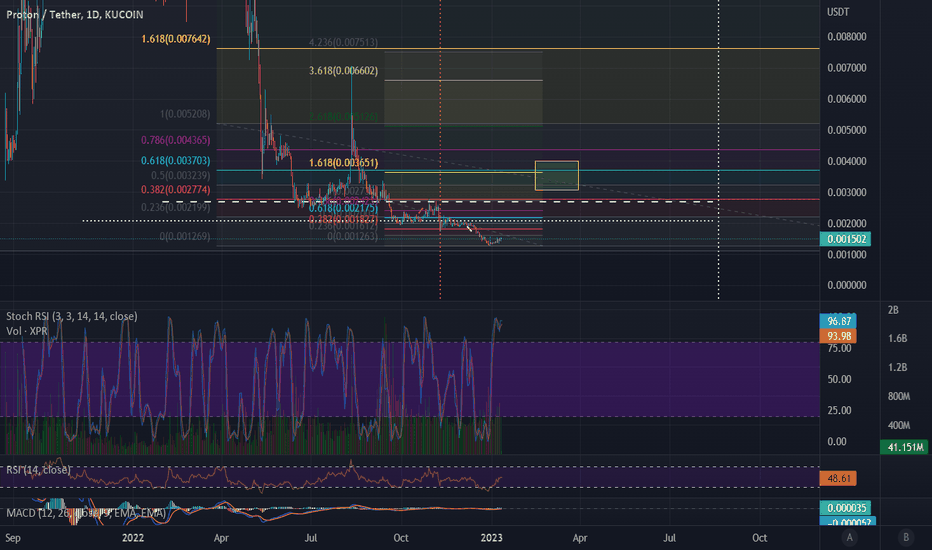The height and width of the screenshot is (550, 932).
Task: Click price axis level 0.006000
Action: [847, 99]
